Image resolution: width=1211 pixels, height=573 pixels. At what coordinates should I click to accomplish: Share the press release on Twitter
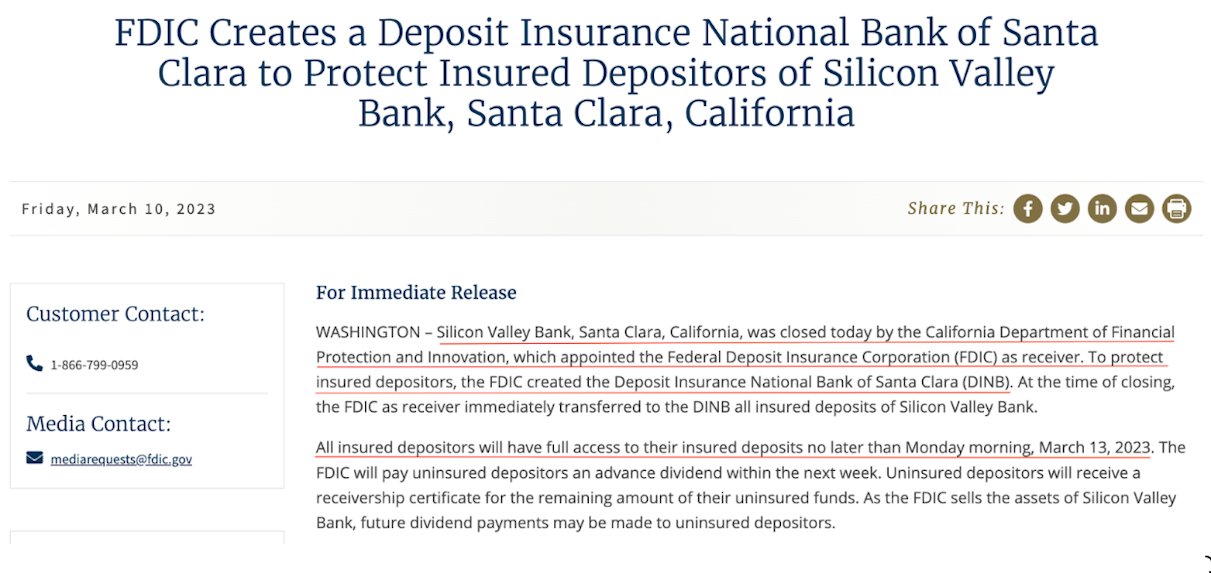[1065, 208]
